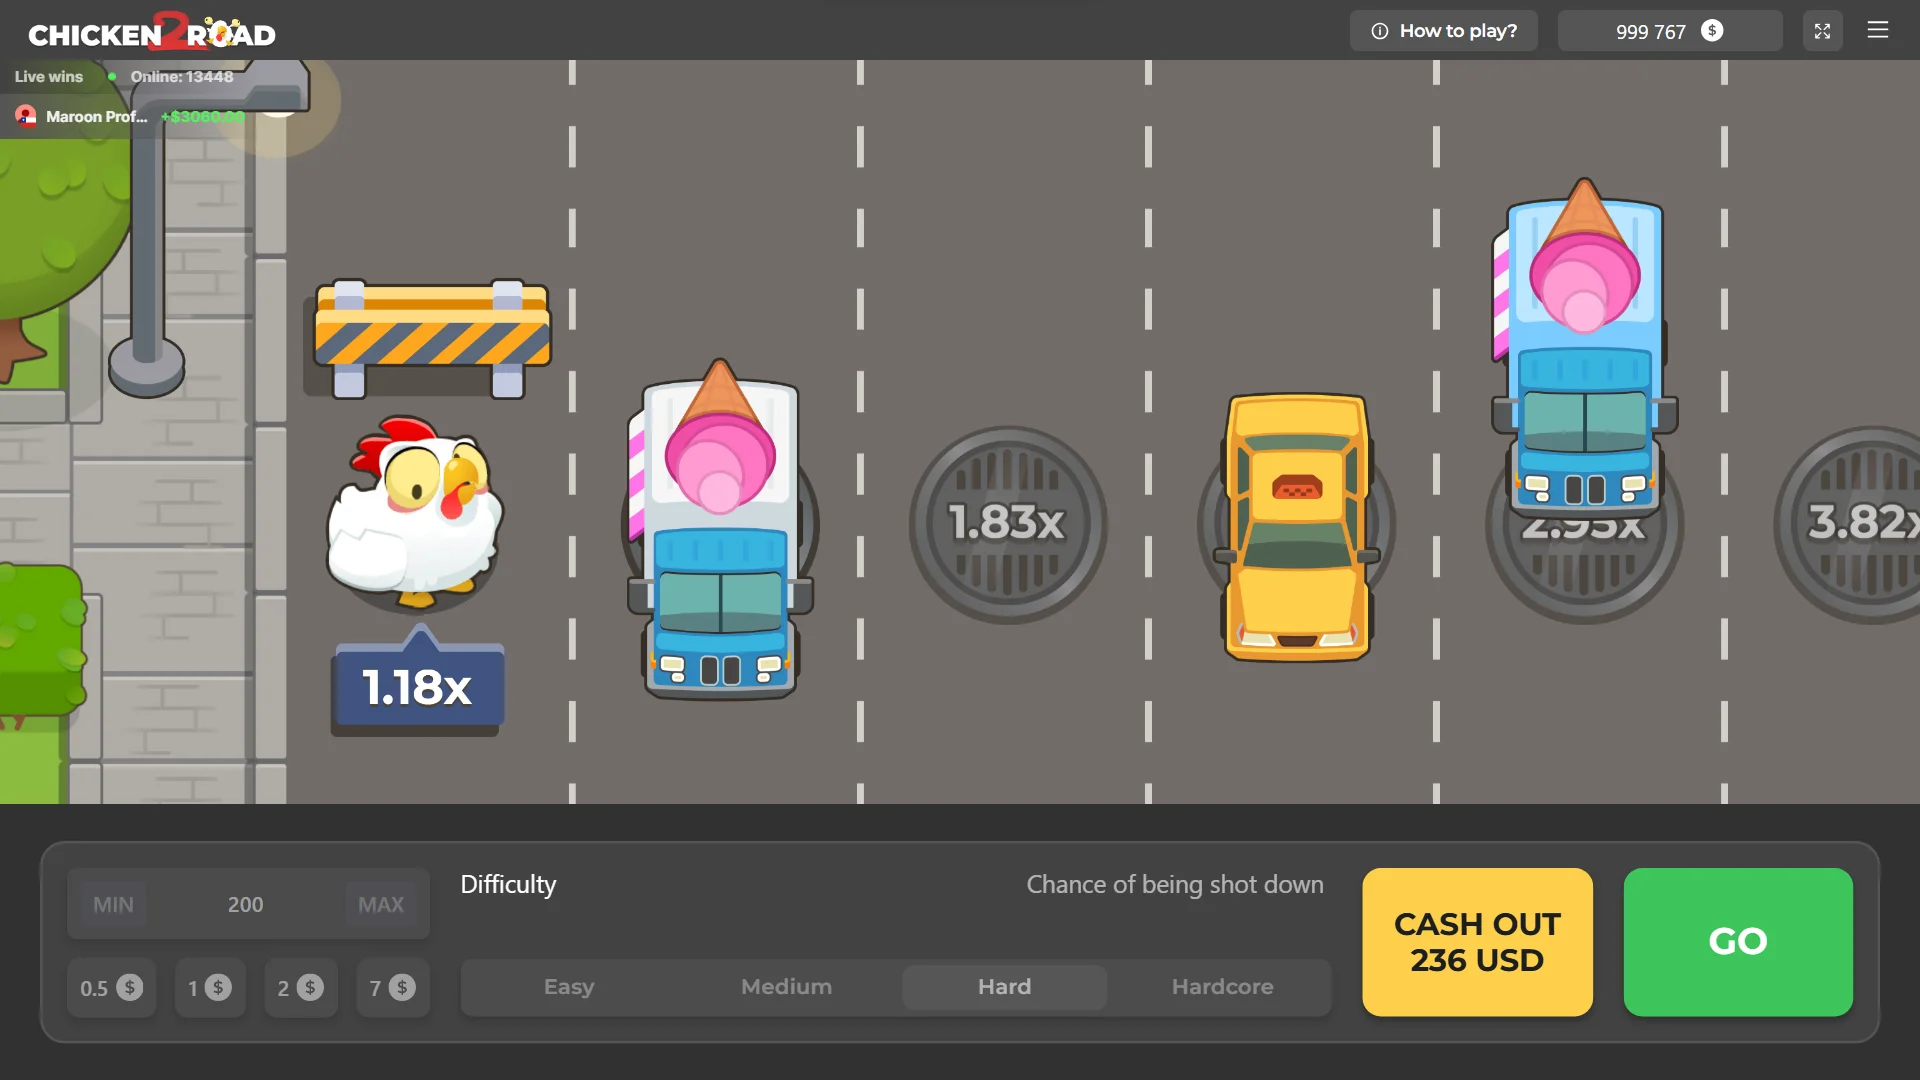The width and height of the screenshot is (1920, 1080).
Task: Click the striped road barrier
Action: click(432, 338)
